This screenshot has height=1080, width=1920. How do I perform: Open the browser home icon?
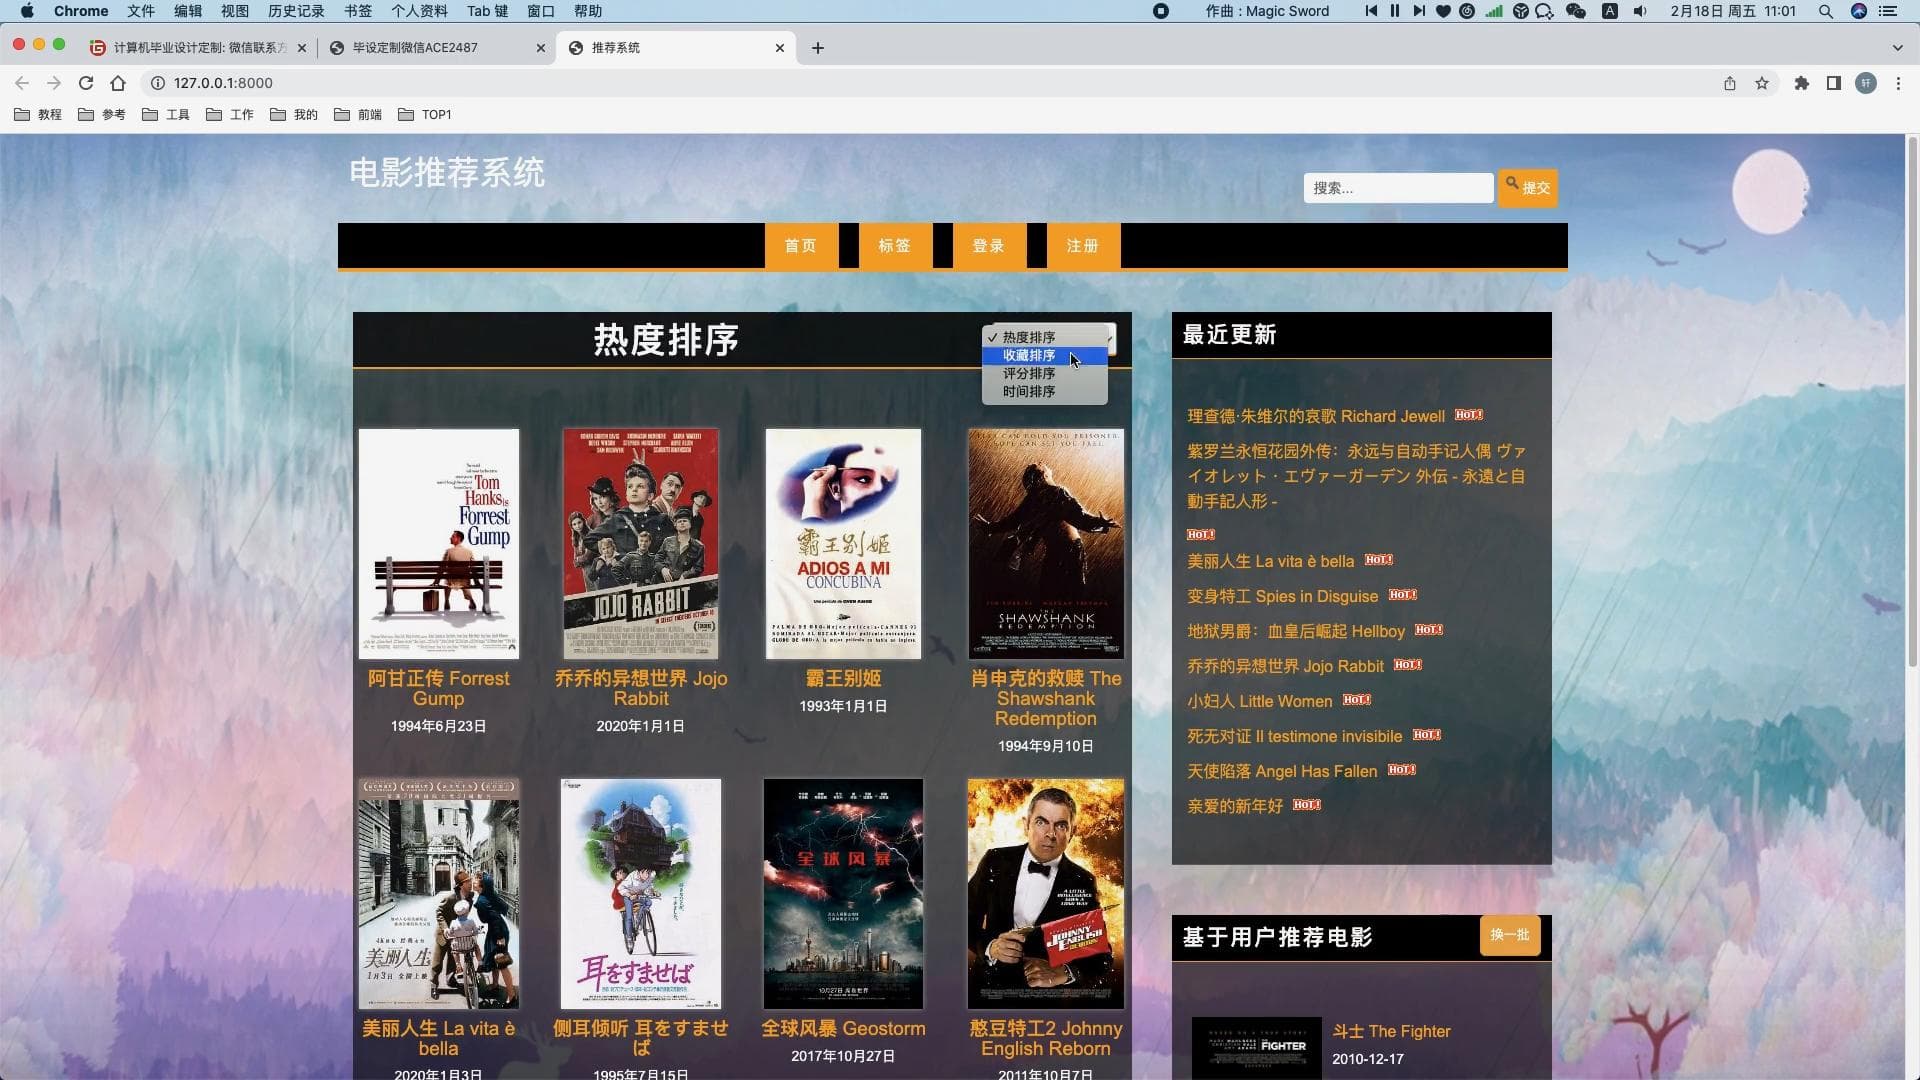118,83
